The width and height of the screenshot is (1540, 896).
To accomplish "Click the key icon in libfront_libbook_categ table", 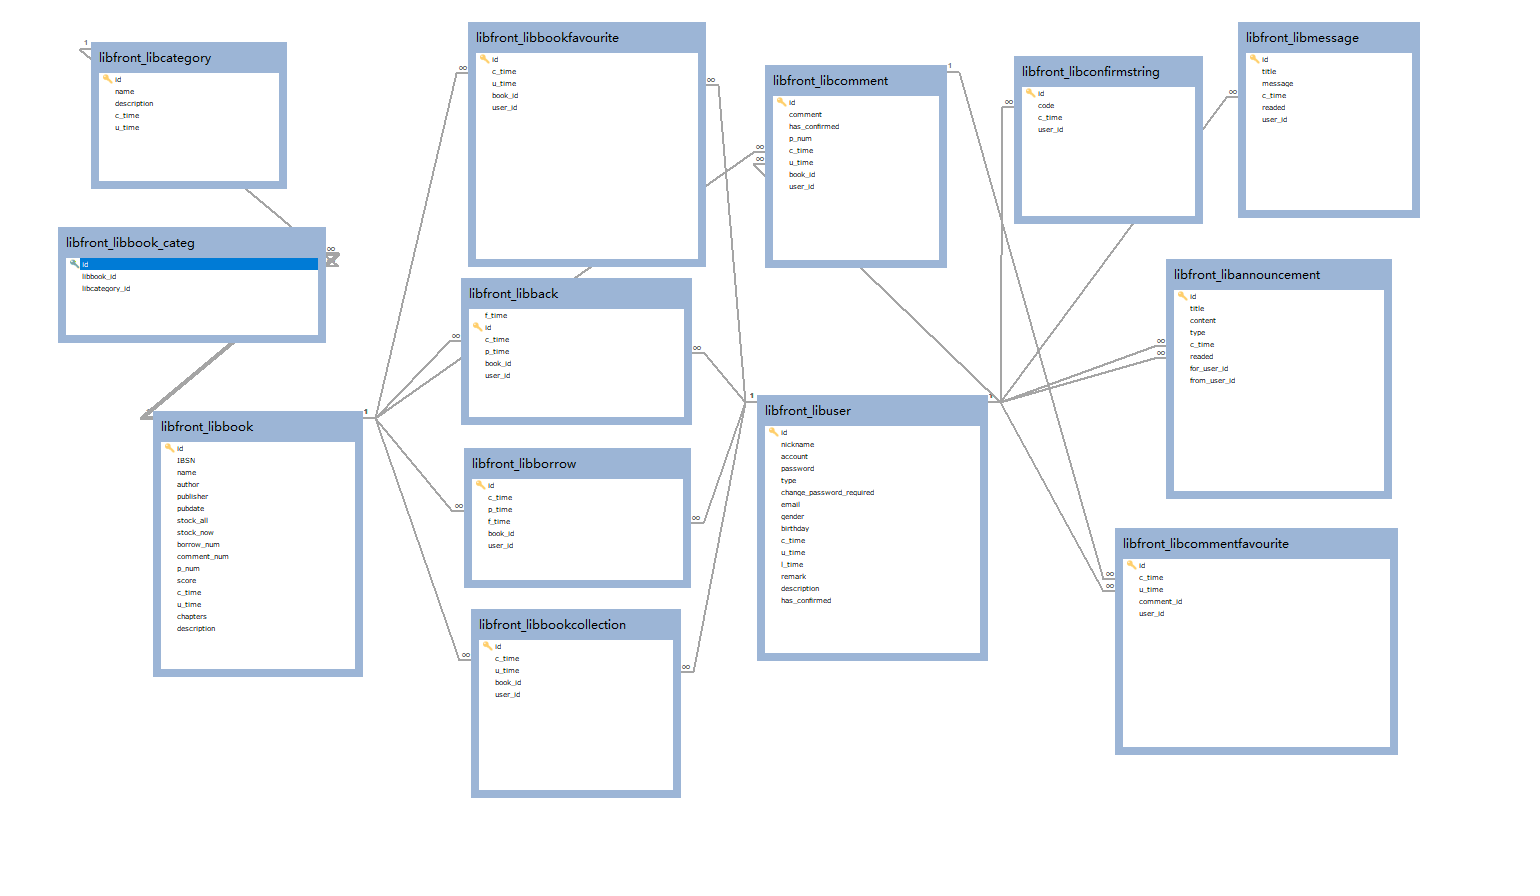I will click(x=74, y=264).
